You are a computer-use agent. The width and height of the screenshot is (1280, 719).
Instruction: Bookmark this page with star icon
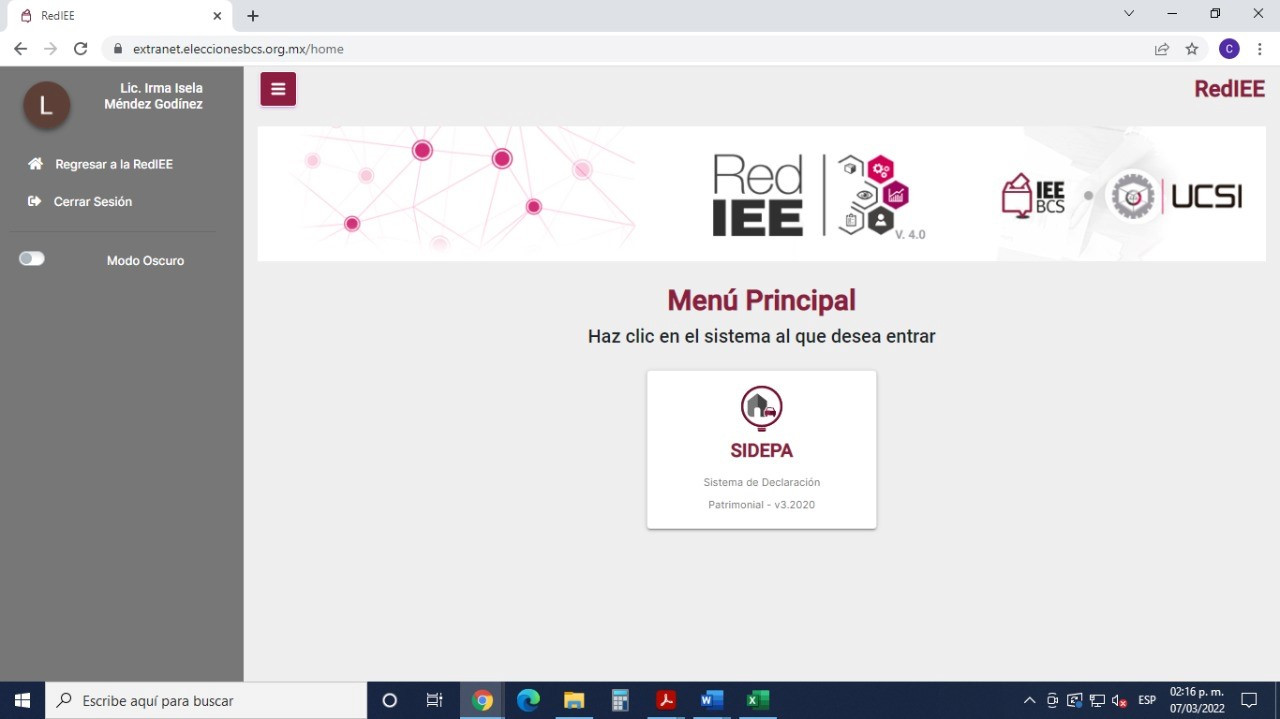pos(1191,49)
